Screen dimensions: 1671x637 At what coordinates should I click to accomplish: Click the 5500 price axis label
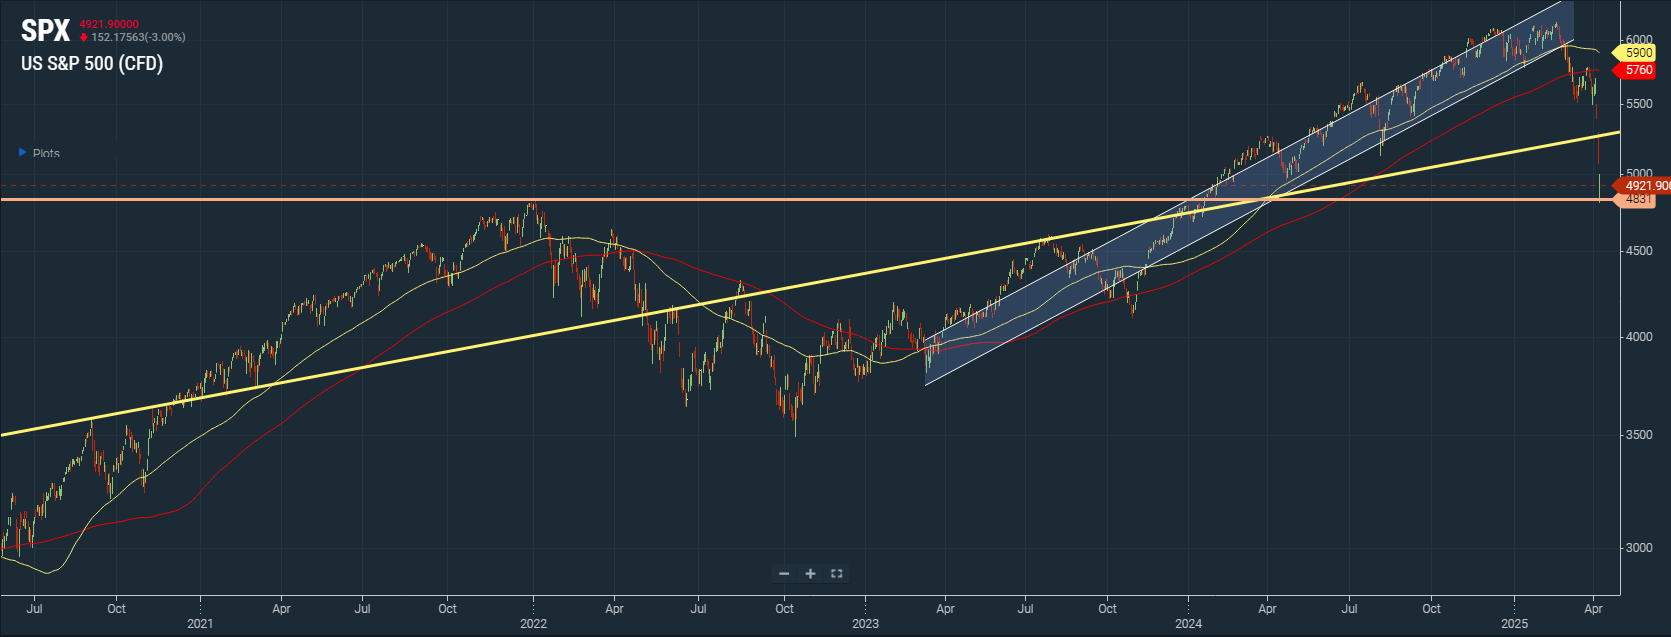(x=1639, y=104)
